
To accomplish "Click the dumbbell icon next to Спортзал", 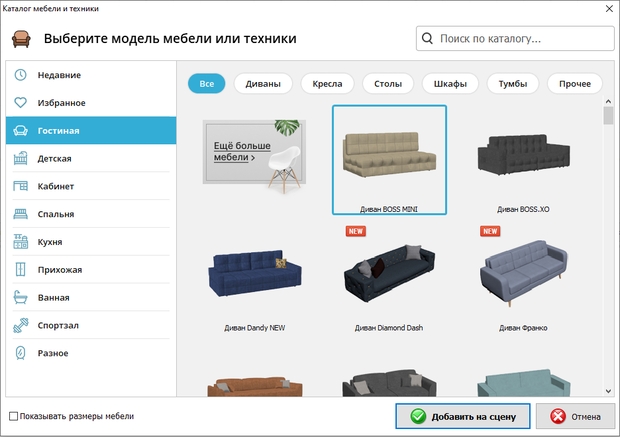I will click(x=21, y=325).
